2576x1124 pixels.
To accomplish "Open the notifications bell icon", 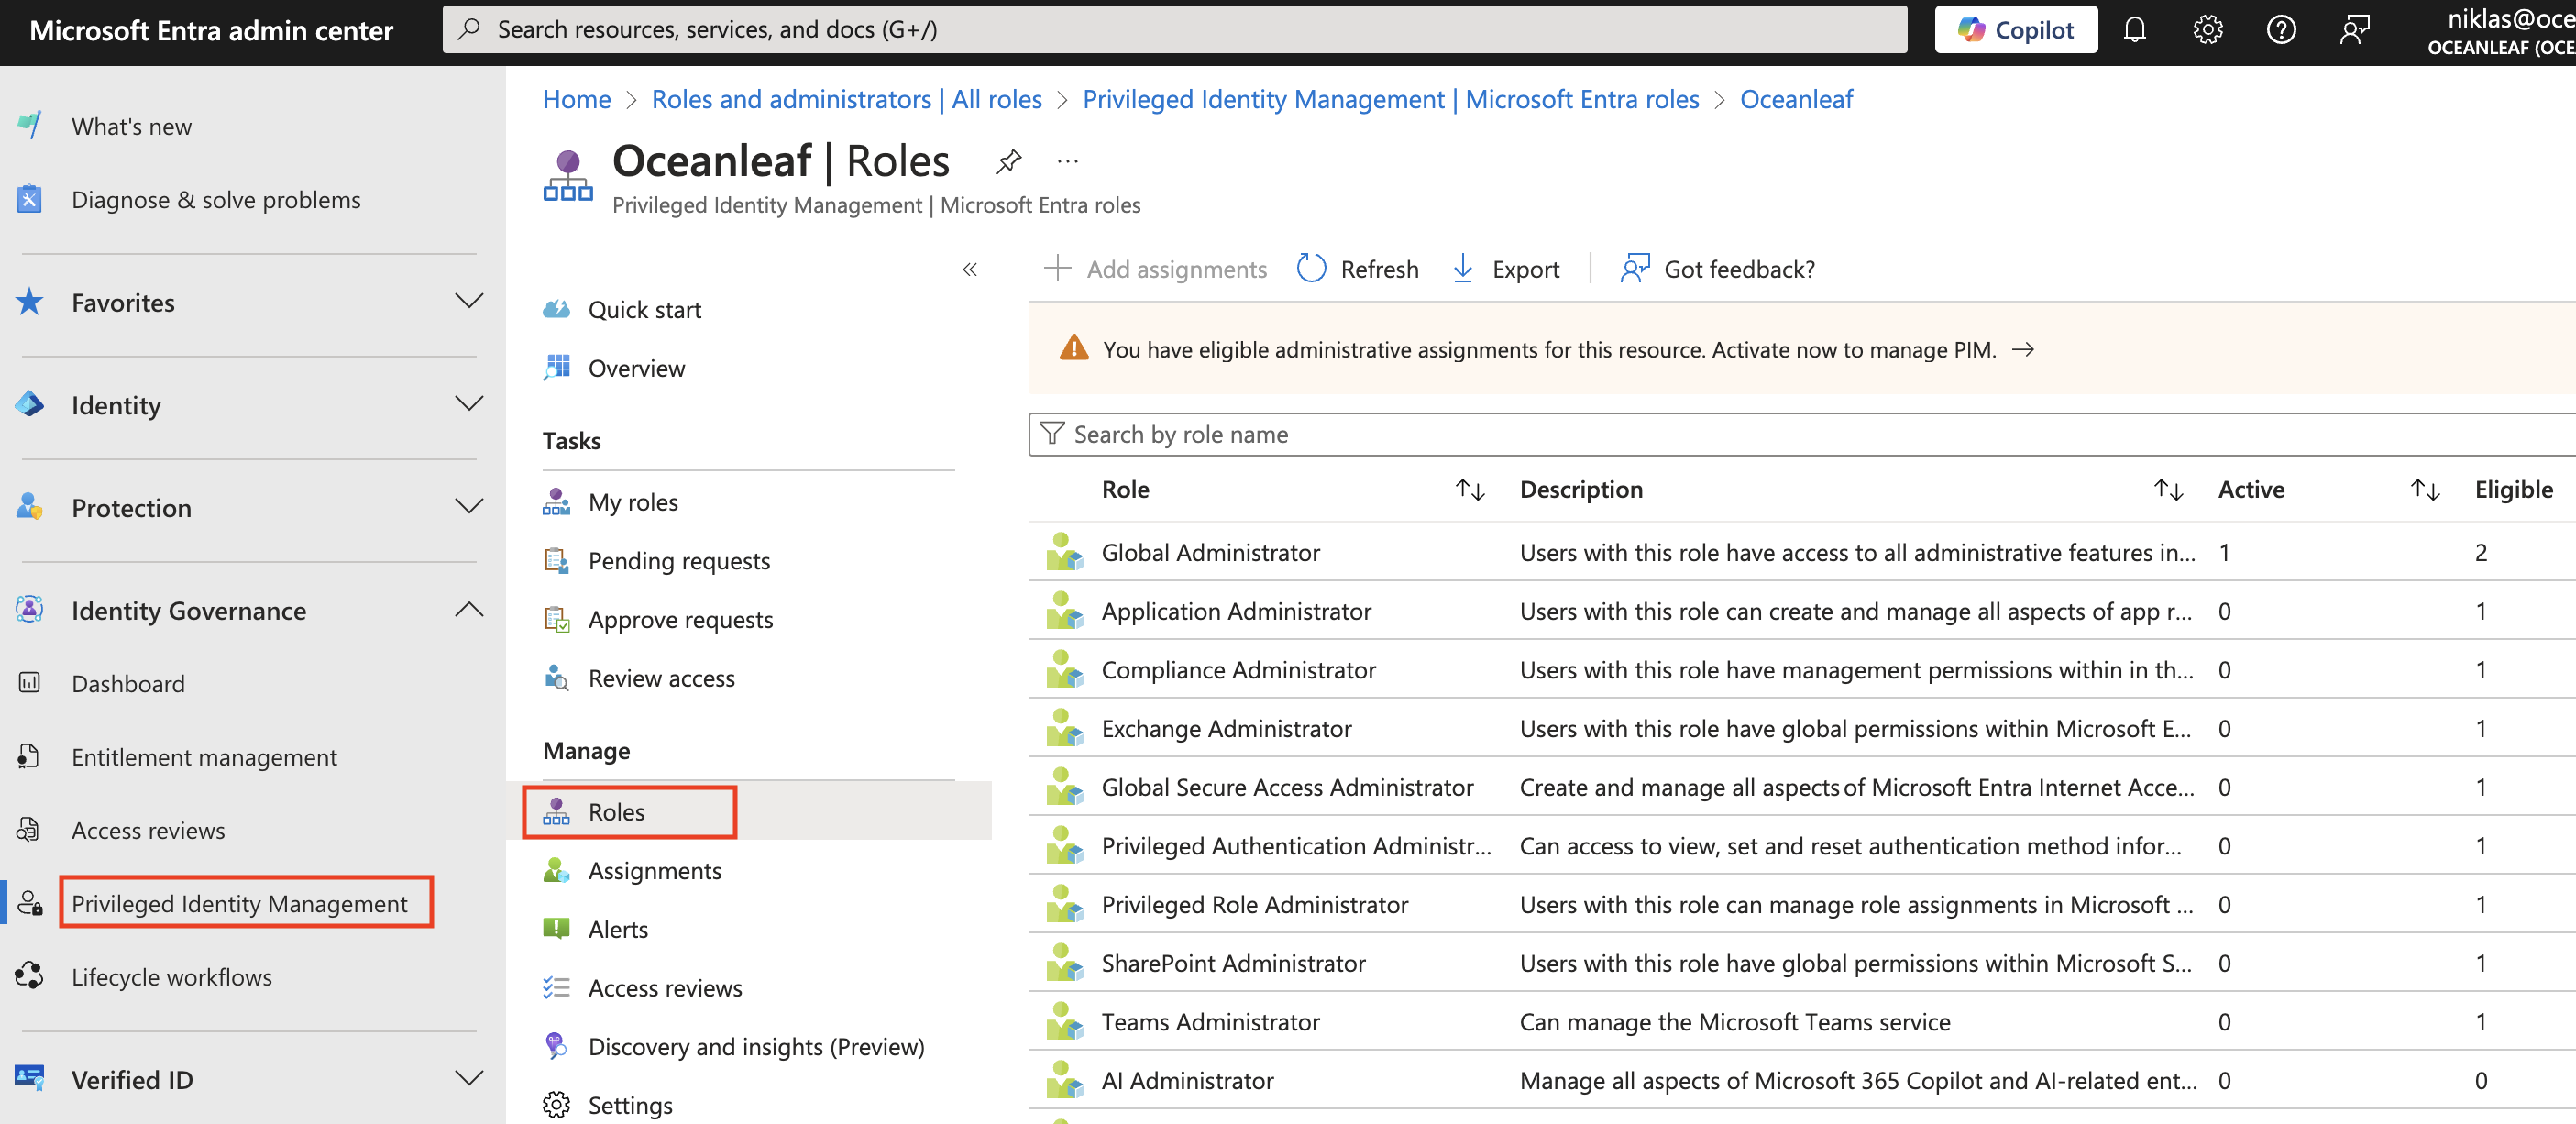I will pyautogui.click(x=2135, y=29).
